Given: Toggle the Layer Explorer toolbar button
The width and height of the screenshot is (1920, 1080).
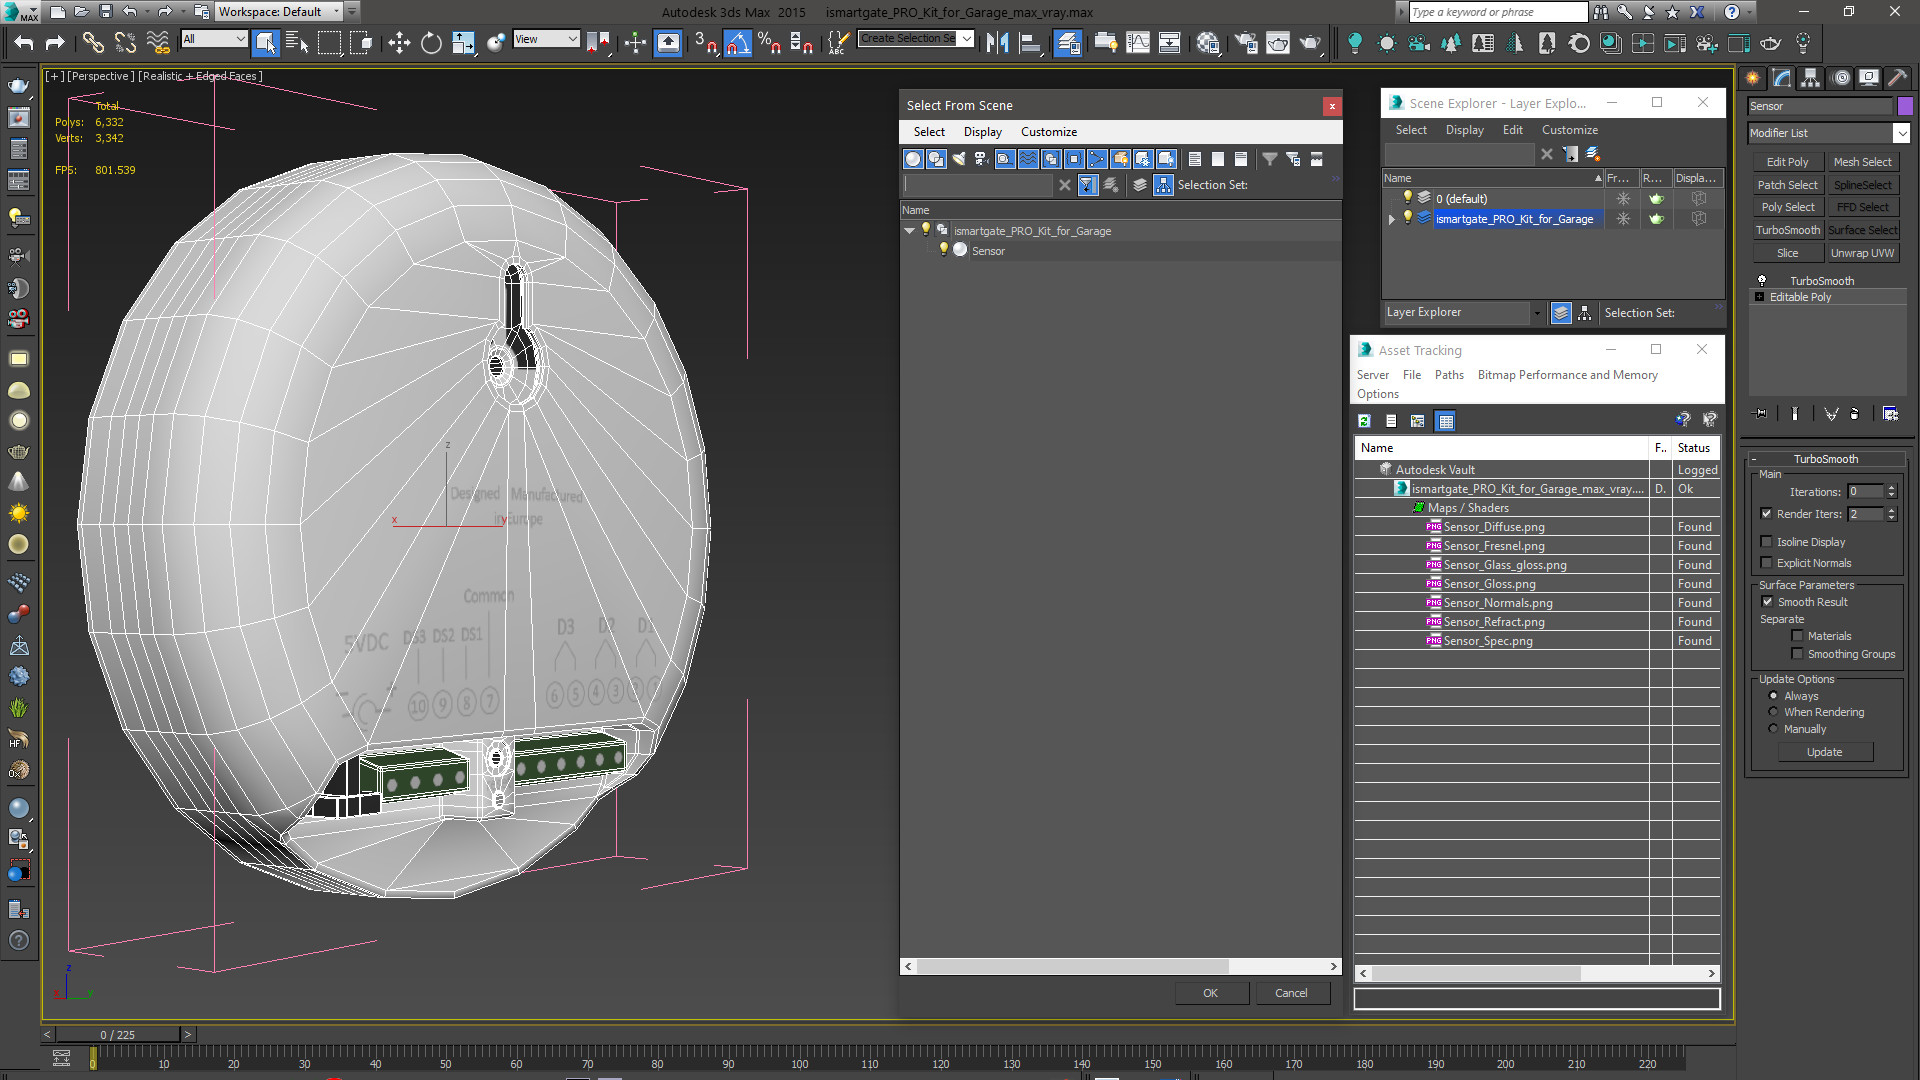Looking at the screenshot, I should [x=1068, y=43].
